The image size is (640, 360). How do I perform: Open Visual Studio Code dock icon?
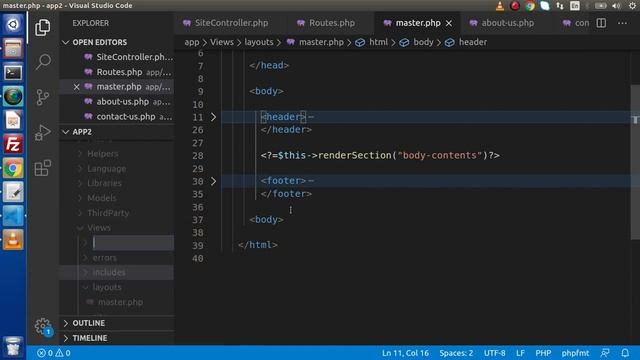pyautogui.click(x=13, y=216)
